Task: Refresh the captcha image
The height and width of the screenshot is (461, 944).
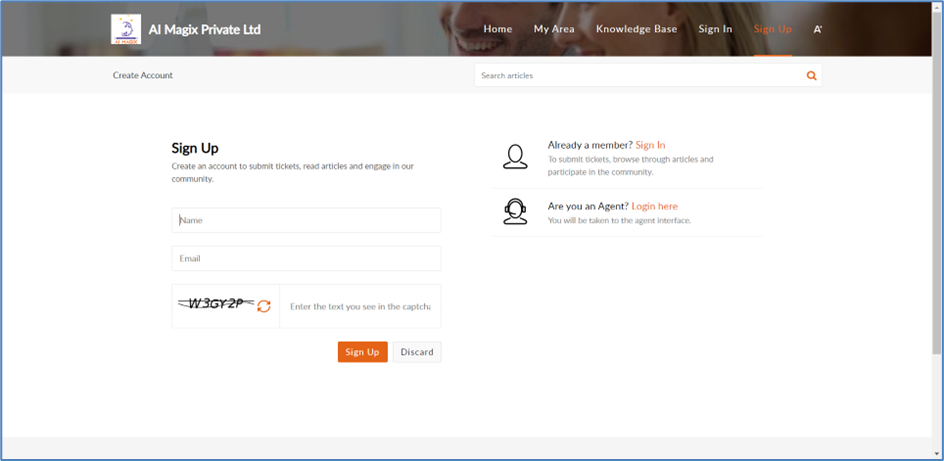Action: click(264, 306)
